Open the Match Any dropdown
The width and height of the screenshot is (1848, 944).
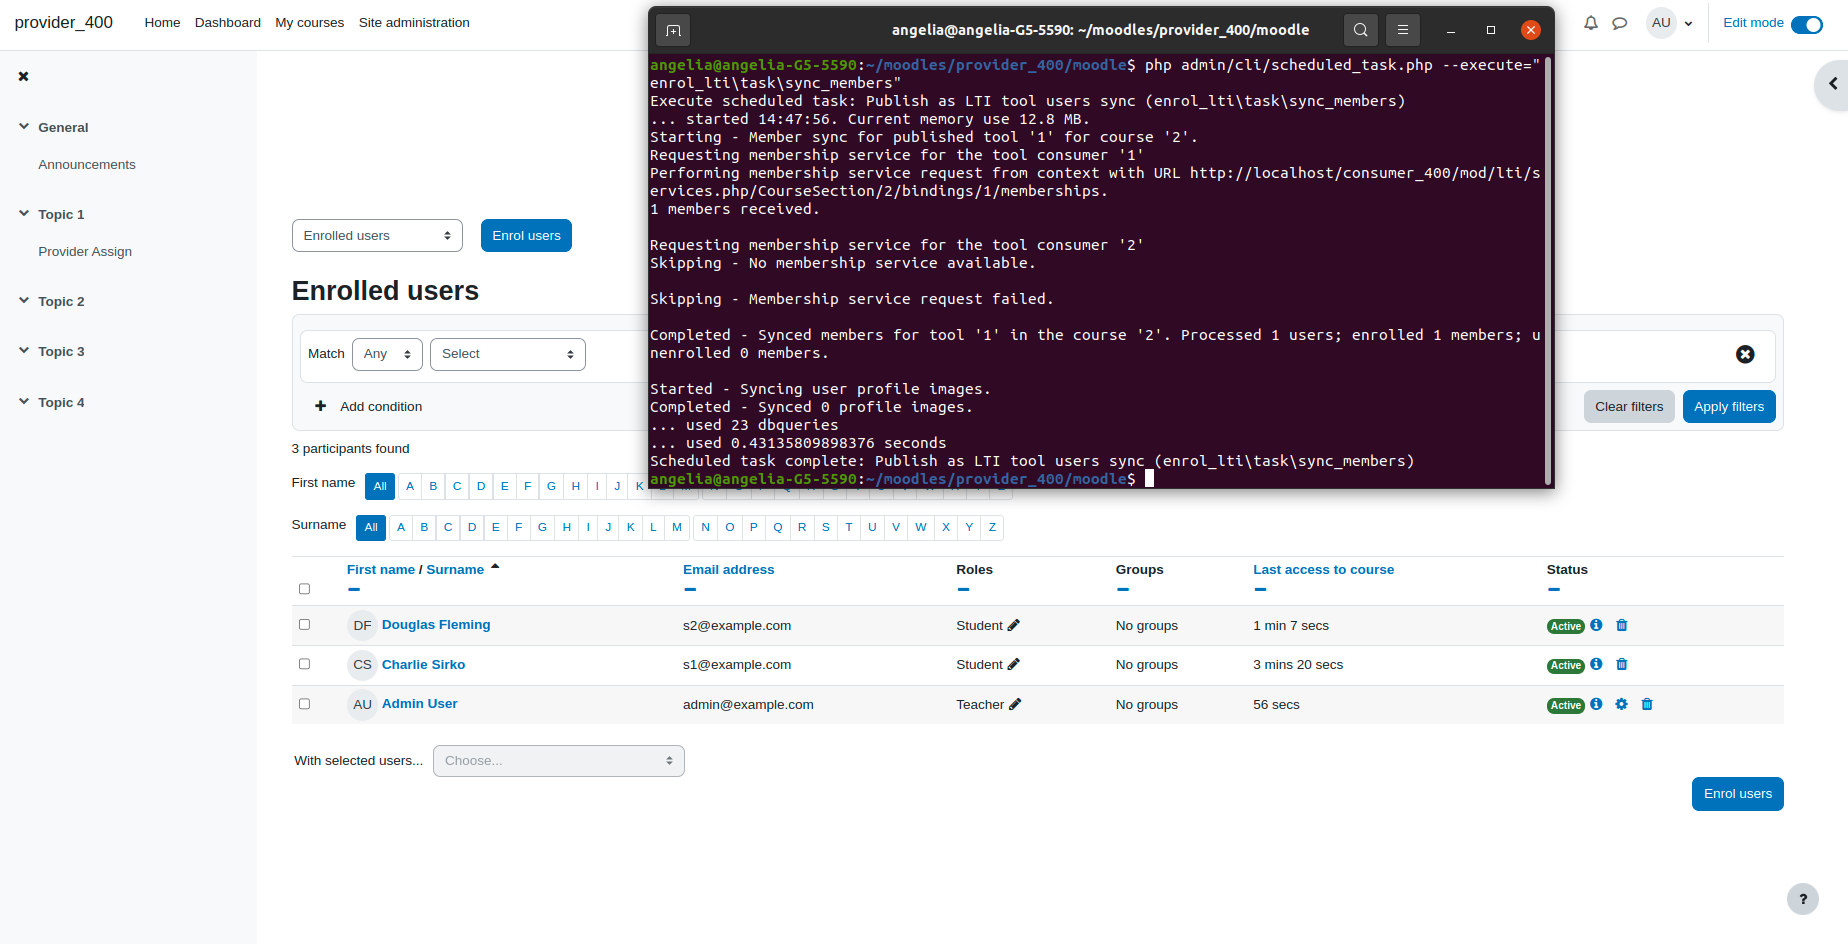pos(387,354)
